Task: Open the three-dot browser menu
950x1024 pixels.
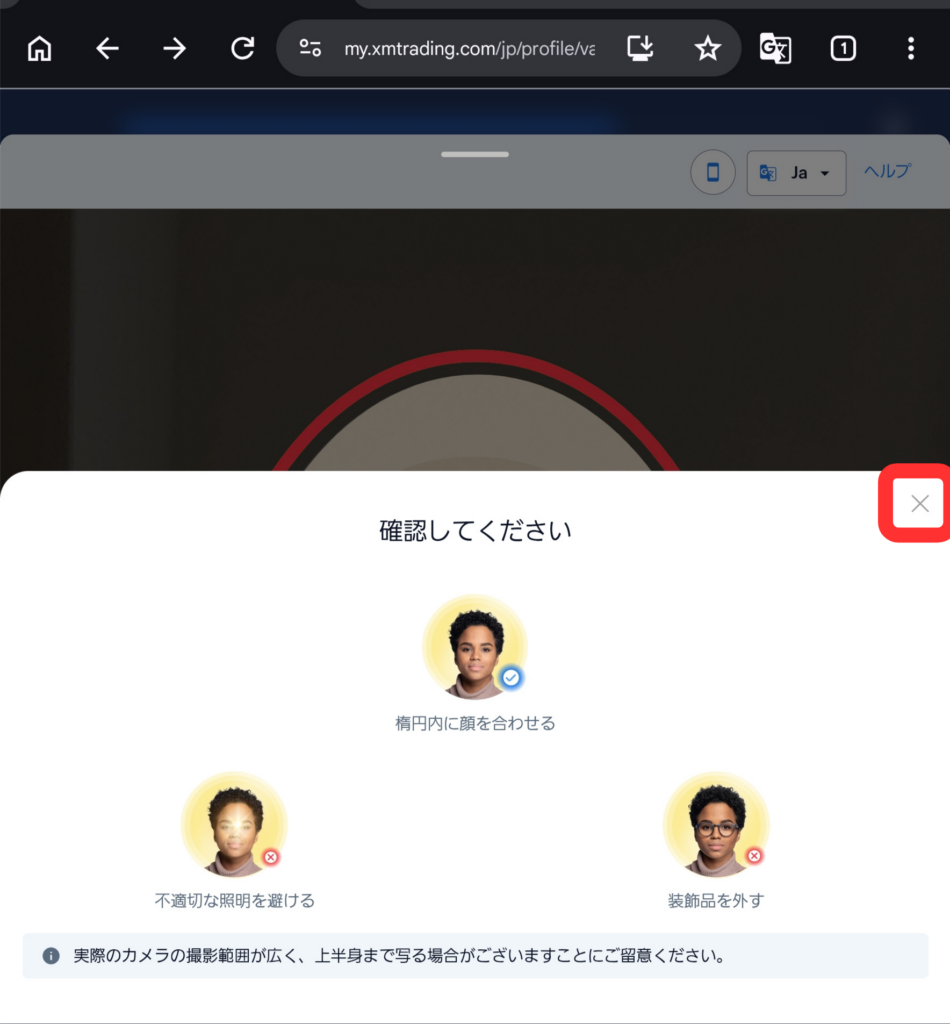Action: tap(911, 48)
